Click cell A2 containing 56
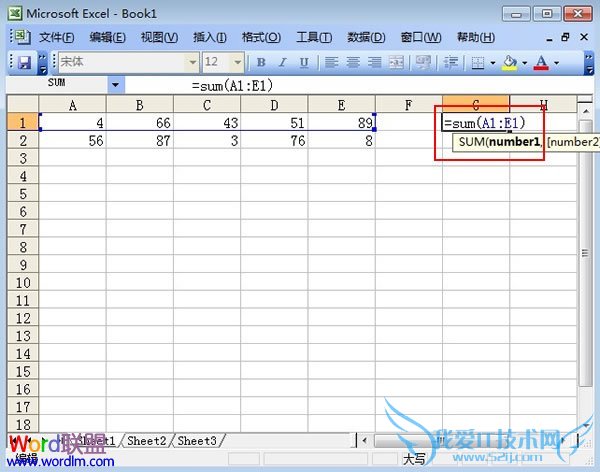Viewport: 600px width, 472px height. pyautogui.click(x=72, y=140)
